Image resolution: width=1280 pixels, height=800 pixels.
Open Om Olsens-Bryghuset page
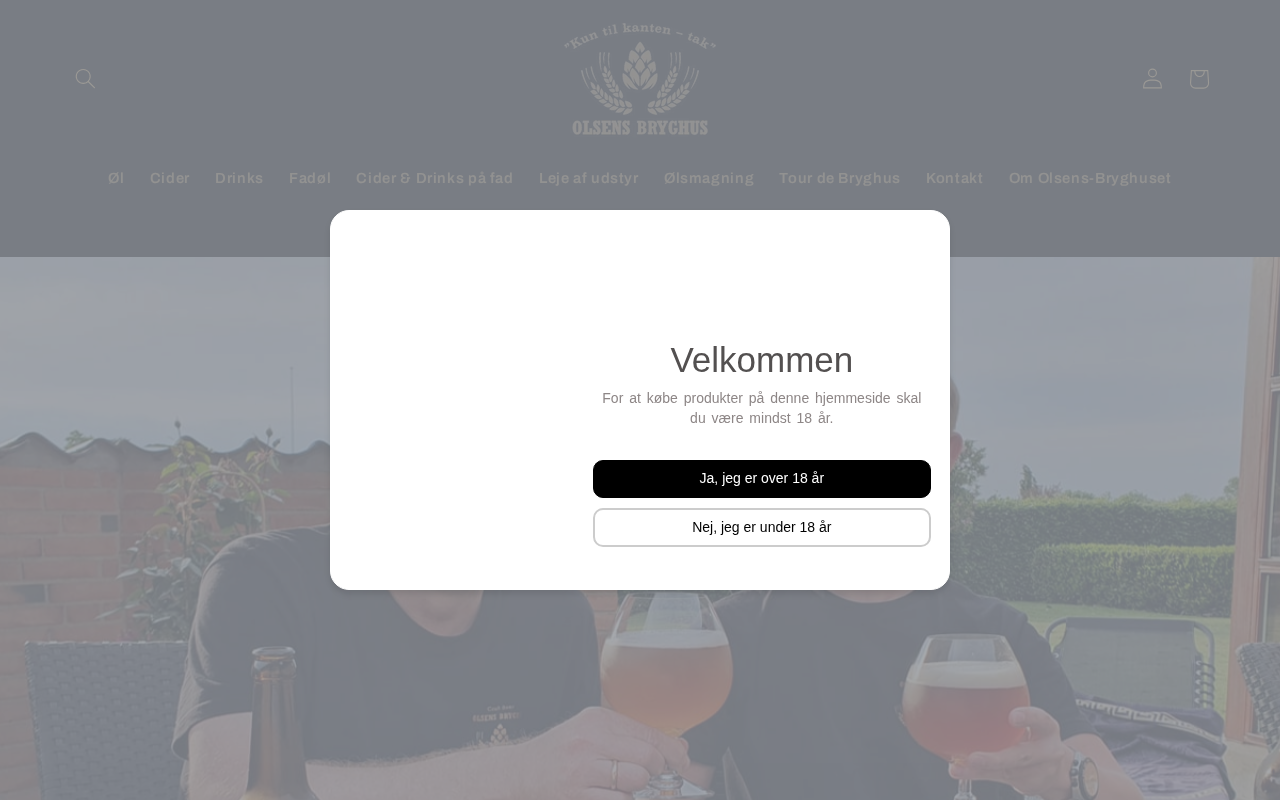point(1090,178)
